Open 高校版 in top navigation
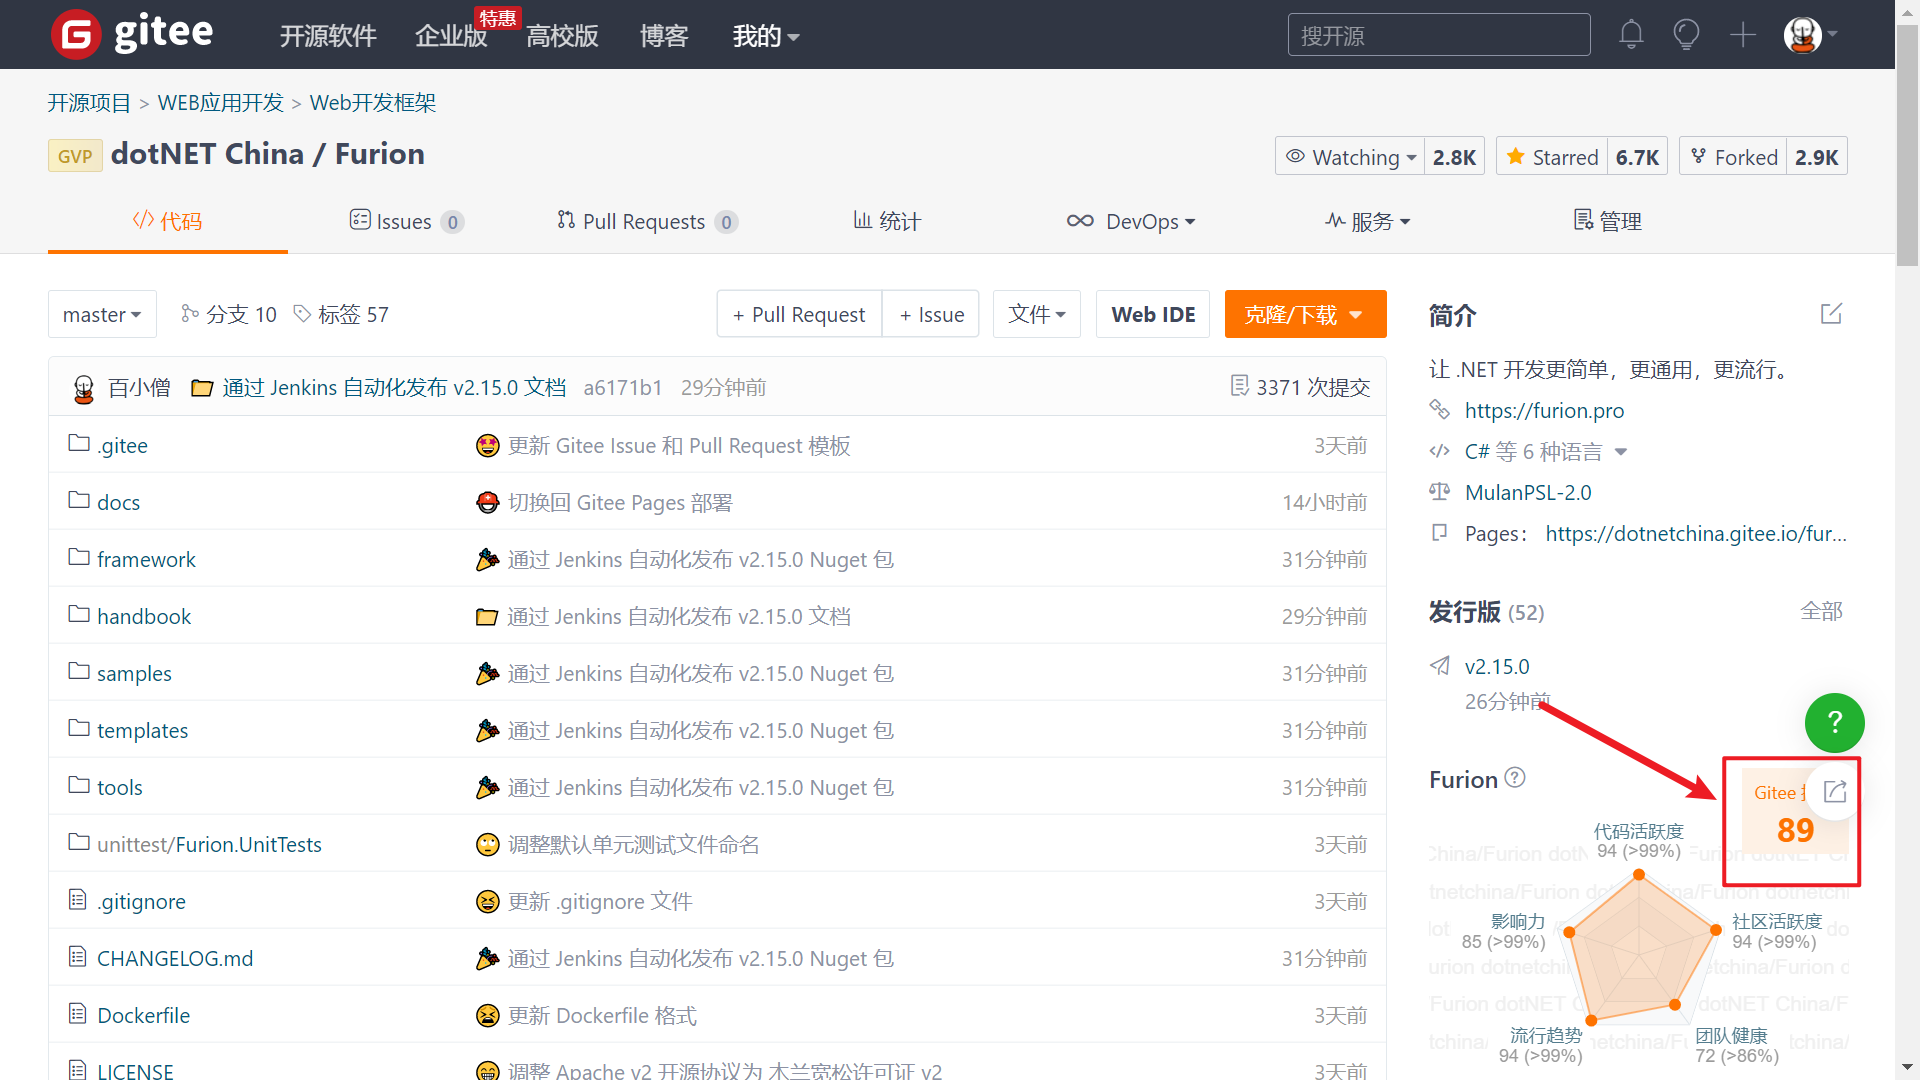 (x=562, y=36)
